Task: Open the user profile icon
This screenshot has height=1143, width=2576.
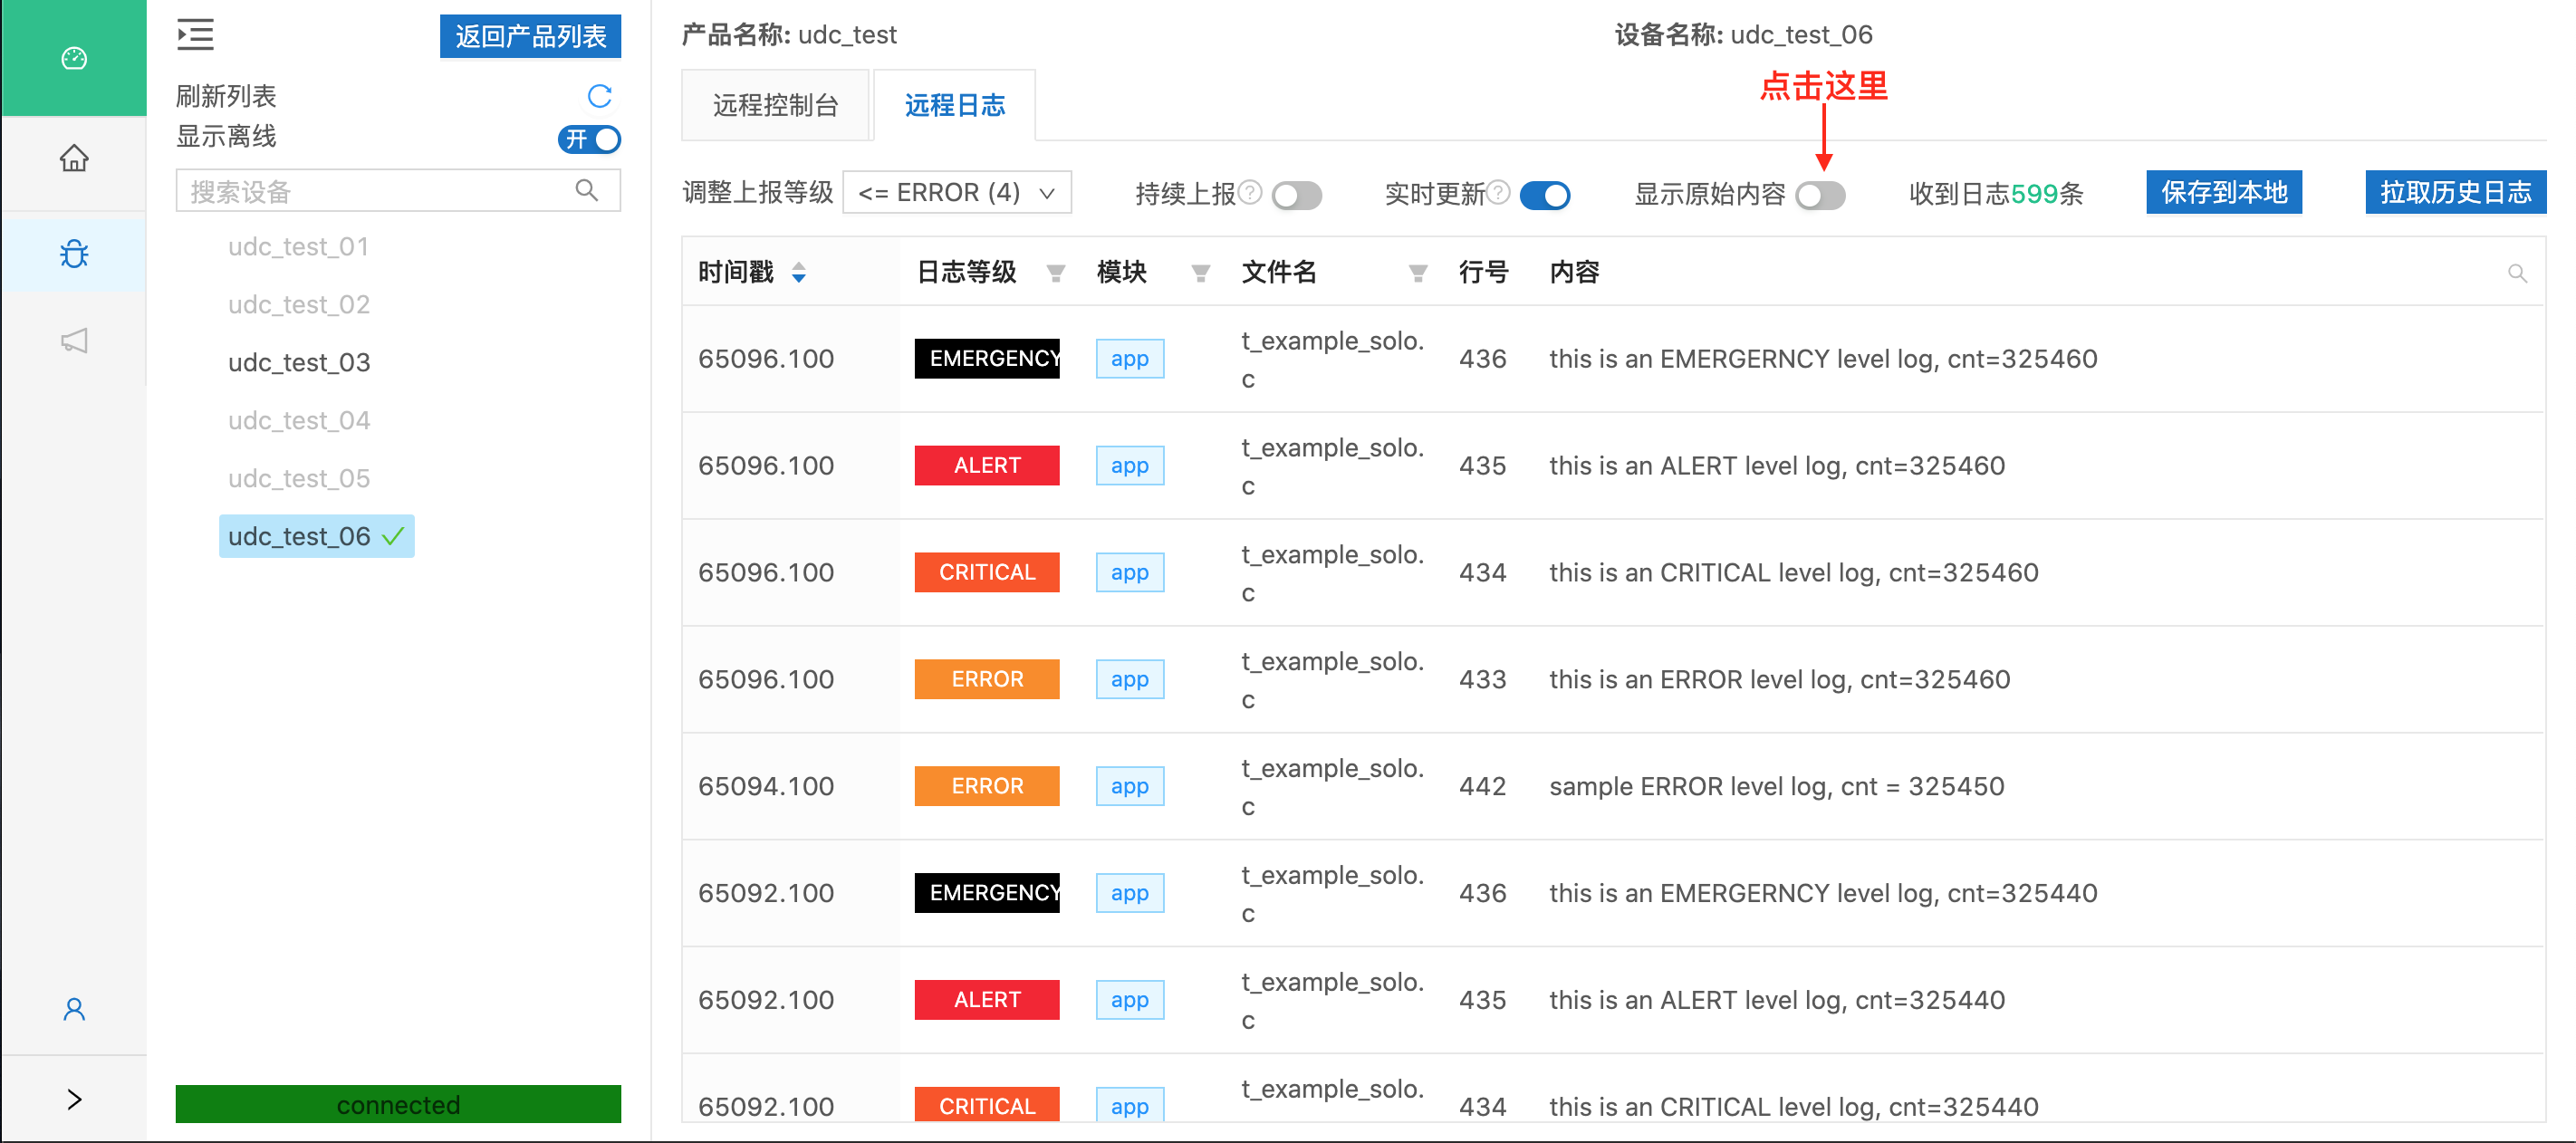Action: pos(74,1009)
